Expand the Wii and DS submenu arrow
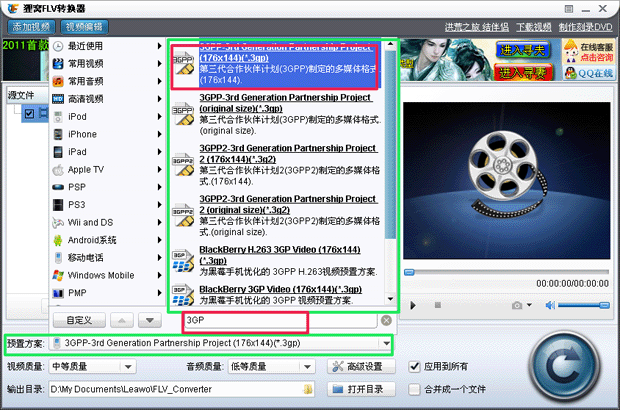Viewport: 620px width, 410px height. 159,222
